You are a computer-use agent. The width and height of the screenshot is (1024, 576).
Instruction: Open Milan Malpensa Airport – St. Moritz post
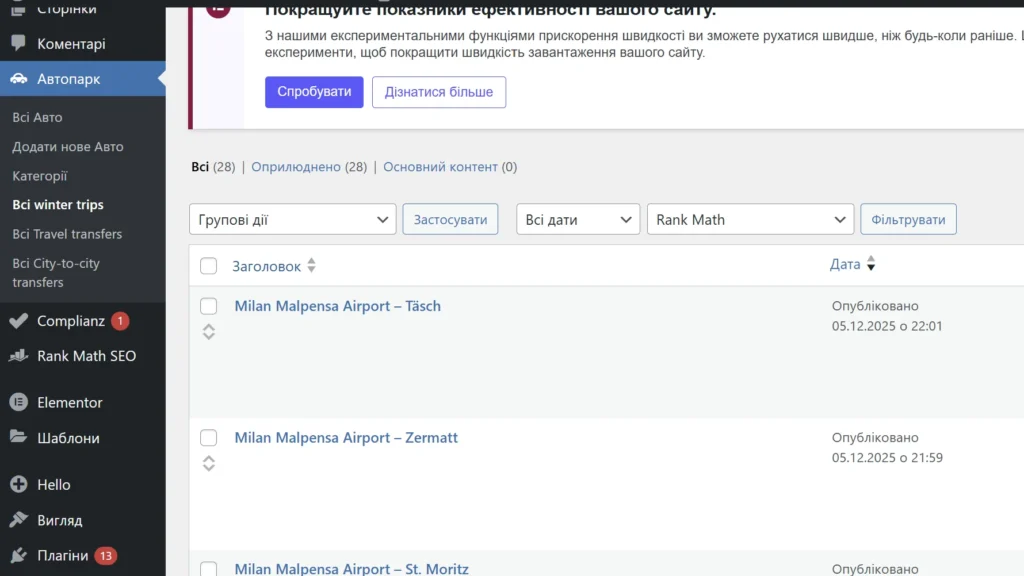pos(351,568)
